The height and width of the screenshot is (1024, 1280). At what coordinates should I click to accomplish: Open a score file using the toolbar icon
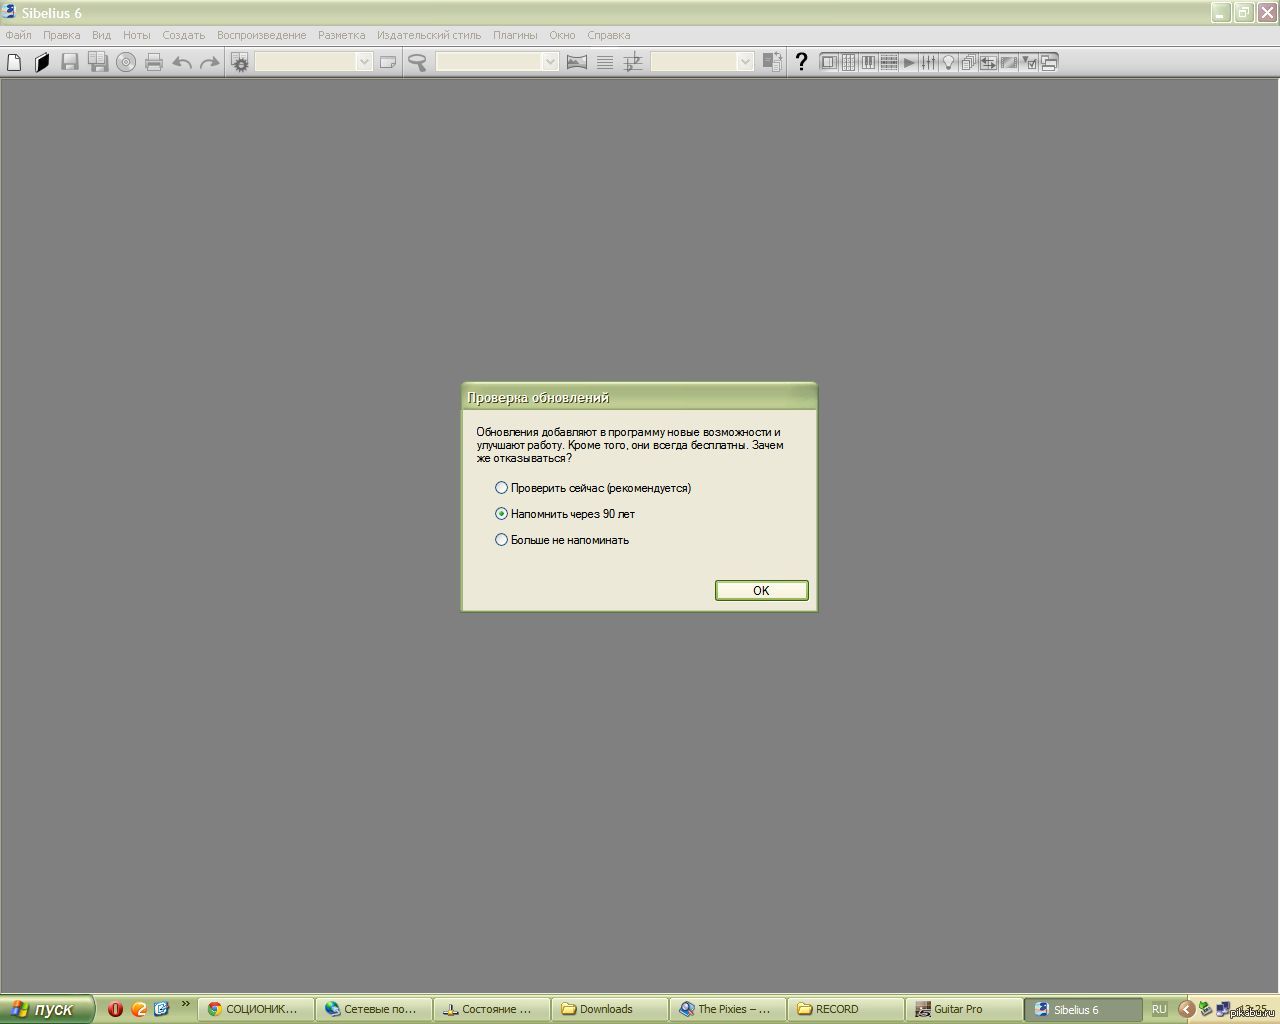[42, 62]
